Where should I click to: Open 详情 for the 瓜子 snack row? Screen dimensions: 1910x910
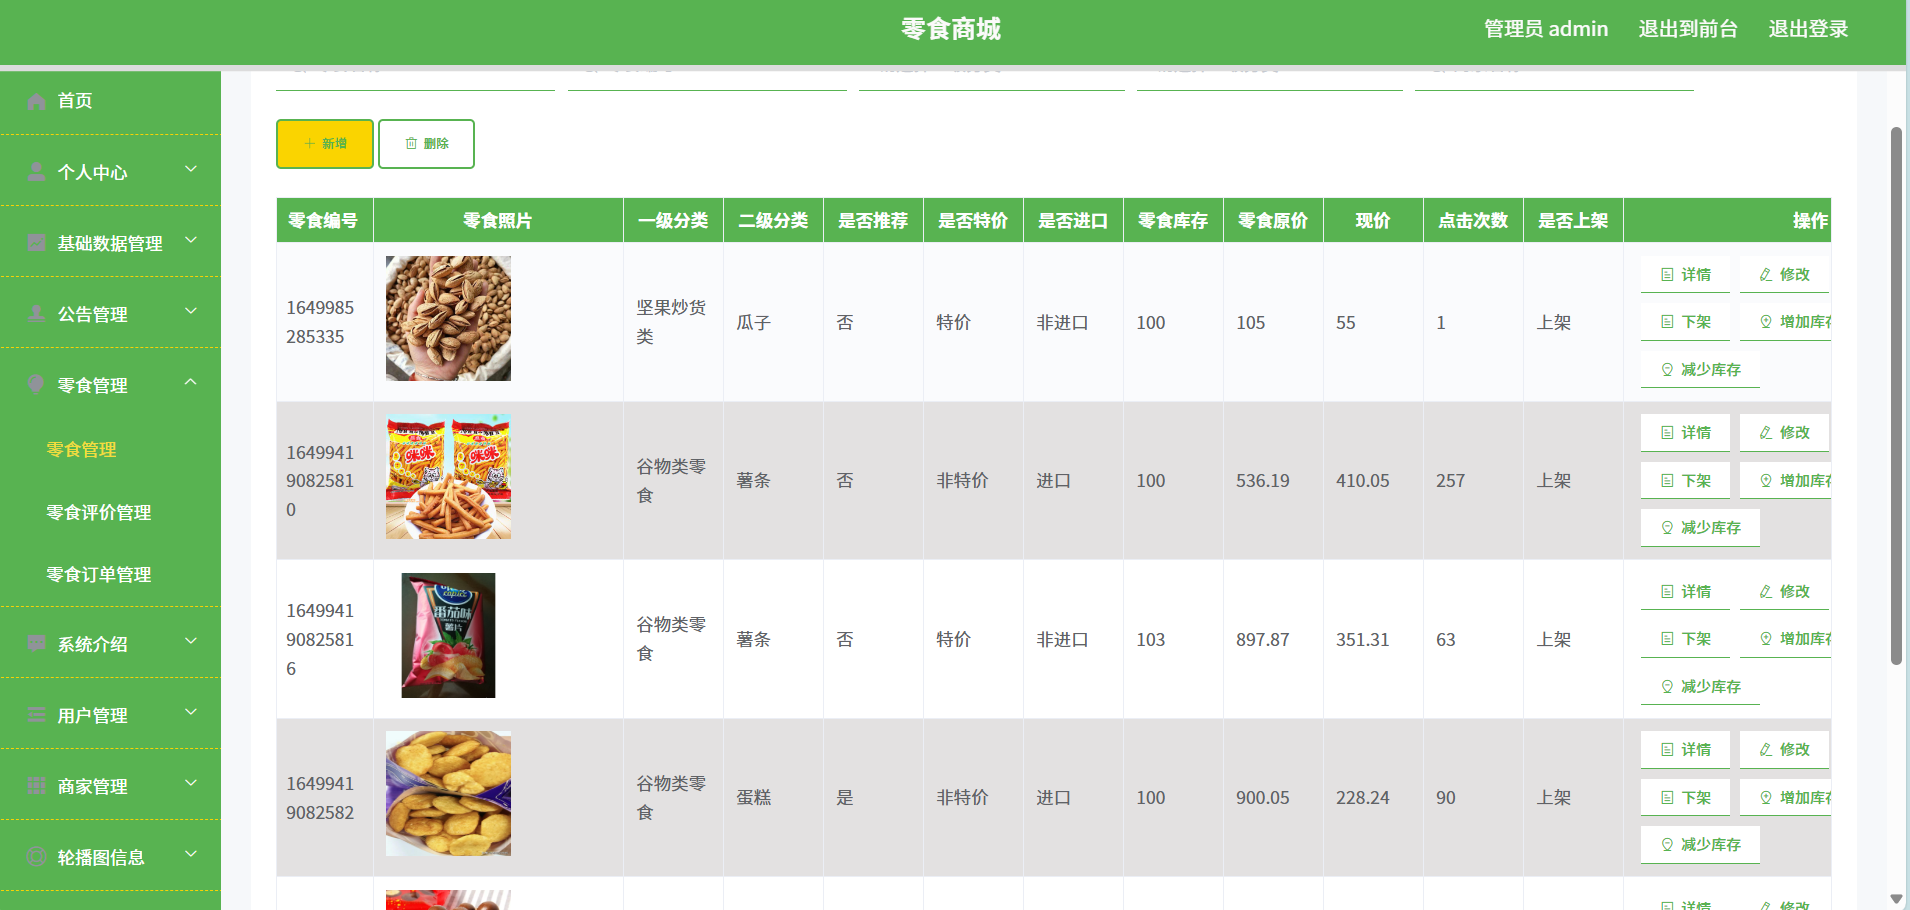[x=1685, y=275]
